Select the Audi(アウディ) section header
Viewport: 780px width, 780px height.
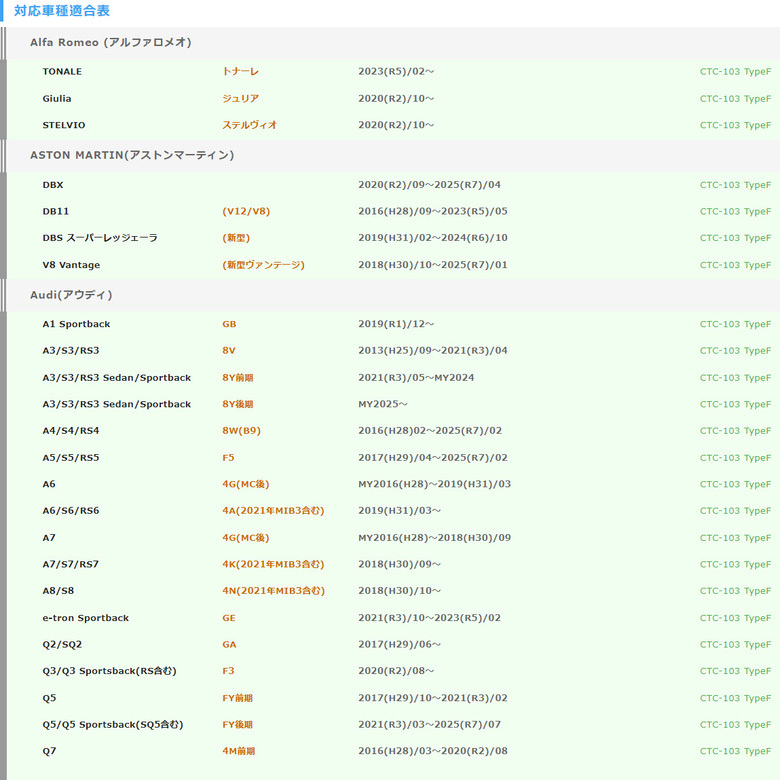click(x=71, y=295)
